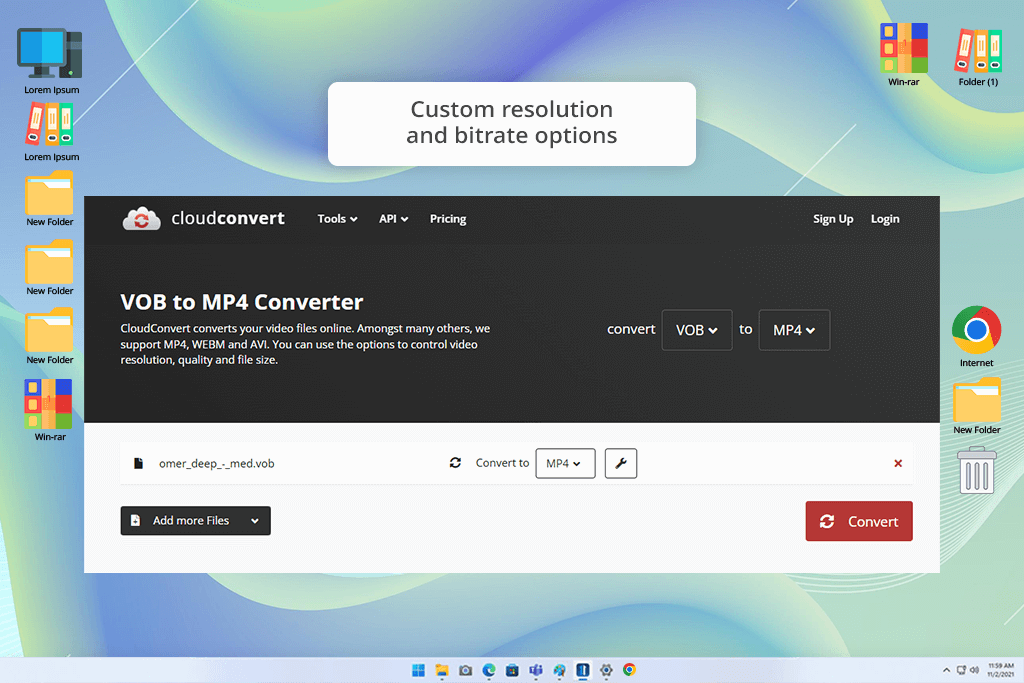
Task: Open the Paint app taskbar icon
Action: pos(559,670)
